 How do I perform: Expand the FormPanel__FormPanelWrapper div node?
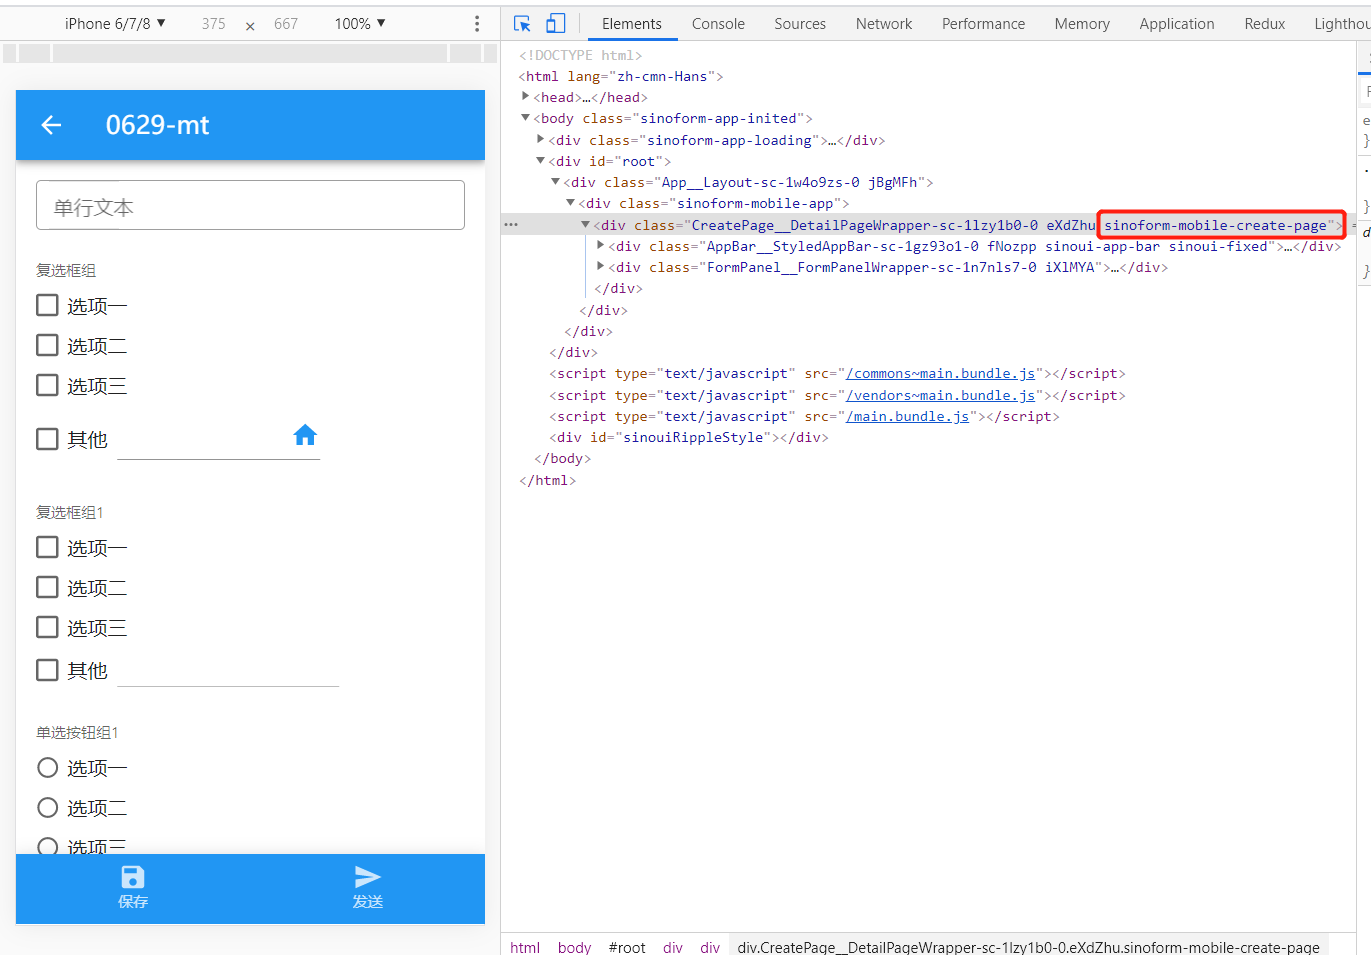coord(601,267)
